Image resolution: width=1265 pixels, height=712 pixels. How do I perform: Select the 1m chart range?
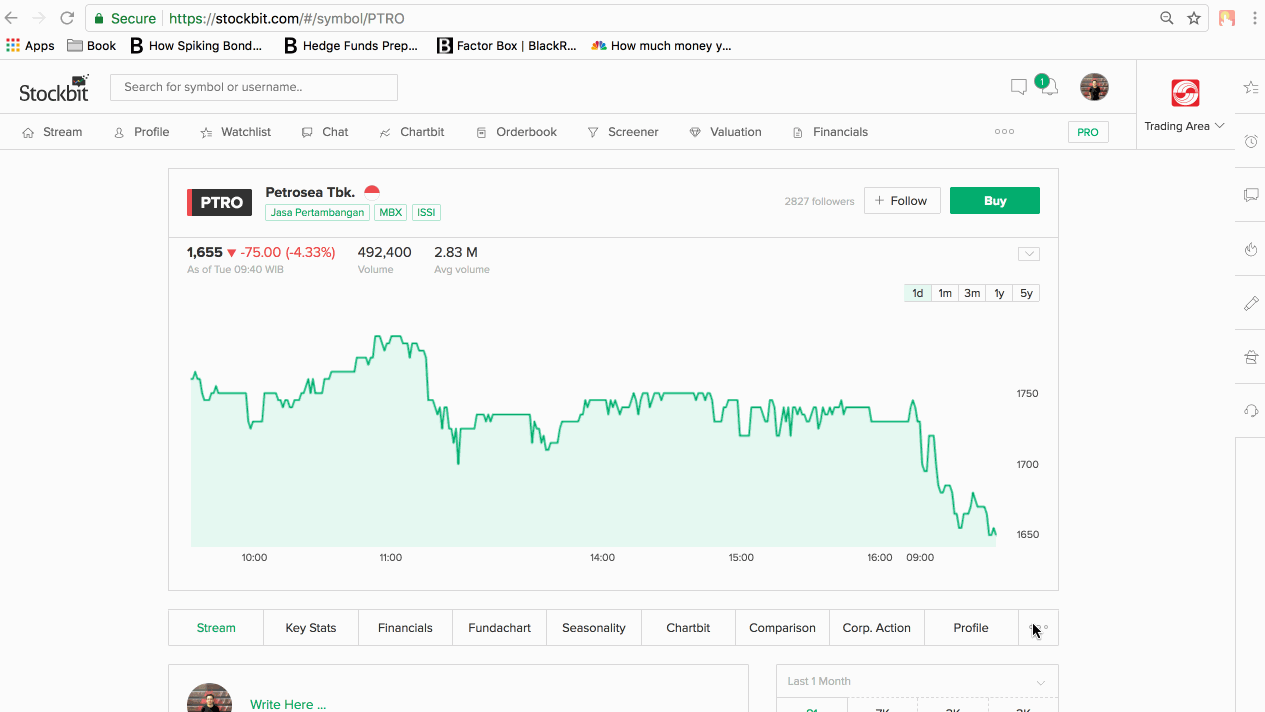945,293
